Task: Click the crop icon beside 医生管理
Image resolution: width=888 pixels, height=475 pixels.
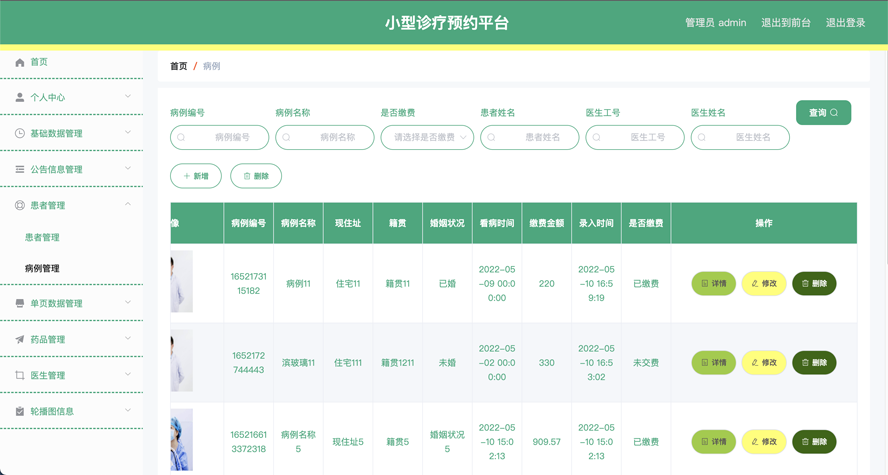Action: tap(20, 375)
